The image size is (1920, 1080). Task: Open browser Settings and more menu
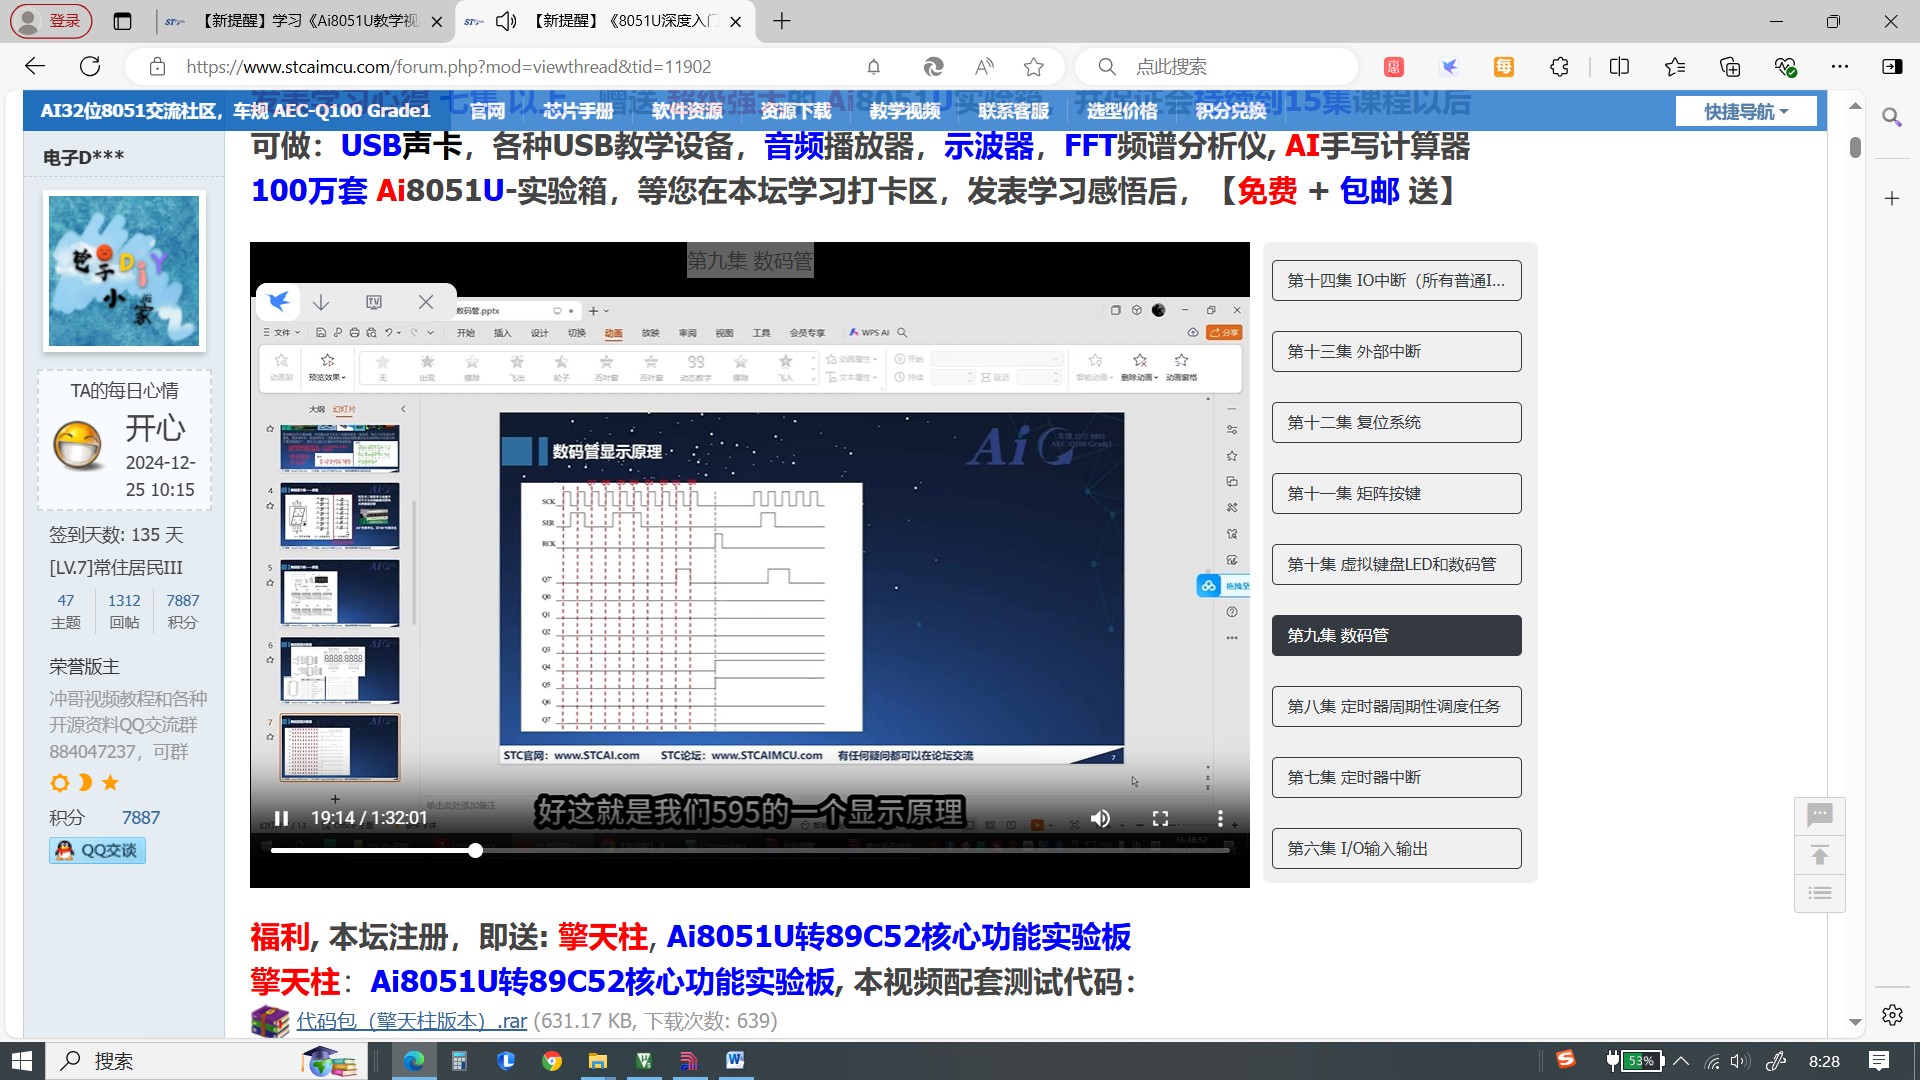[1840, 67]
